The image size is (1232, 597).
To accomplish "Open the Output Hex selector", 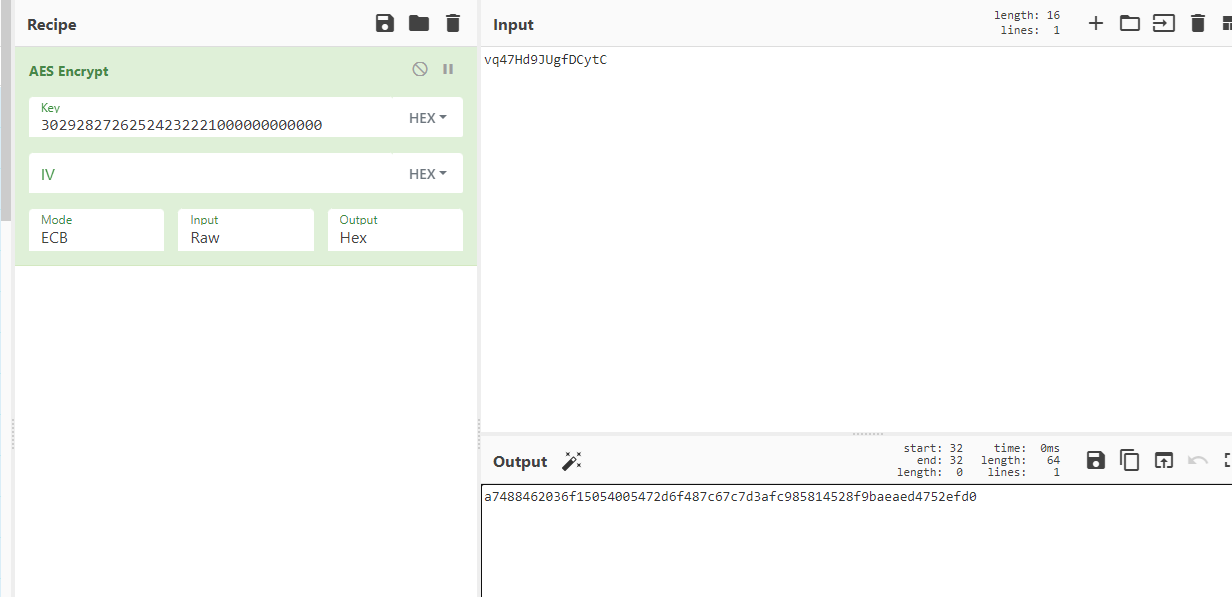I will pyautogui.click(x=395, y=230).
